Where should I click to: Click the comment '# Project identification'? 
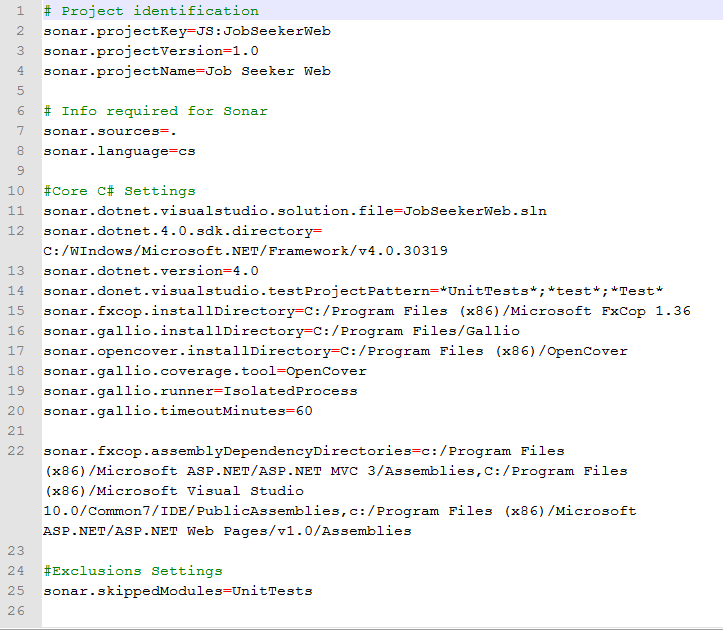pyautogui.click(x=151, y=11)
